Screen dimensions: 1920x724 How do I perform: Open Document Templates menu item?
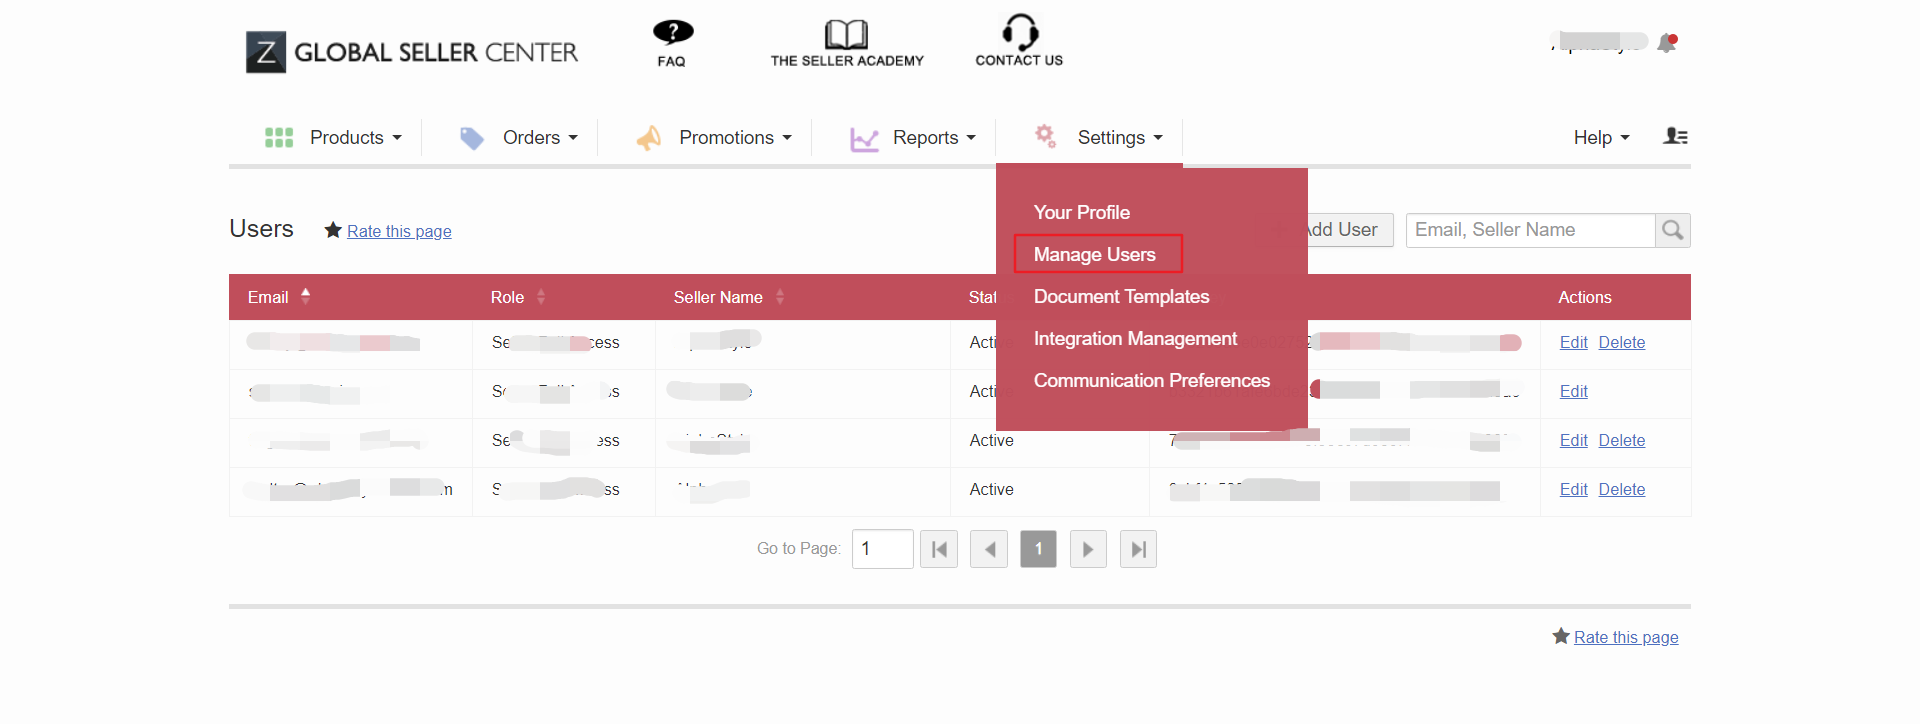coord(1122,296)
